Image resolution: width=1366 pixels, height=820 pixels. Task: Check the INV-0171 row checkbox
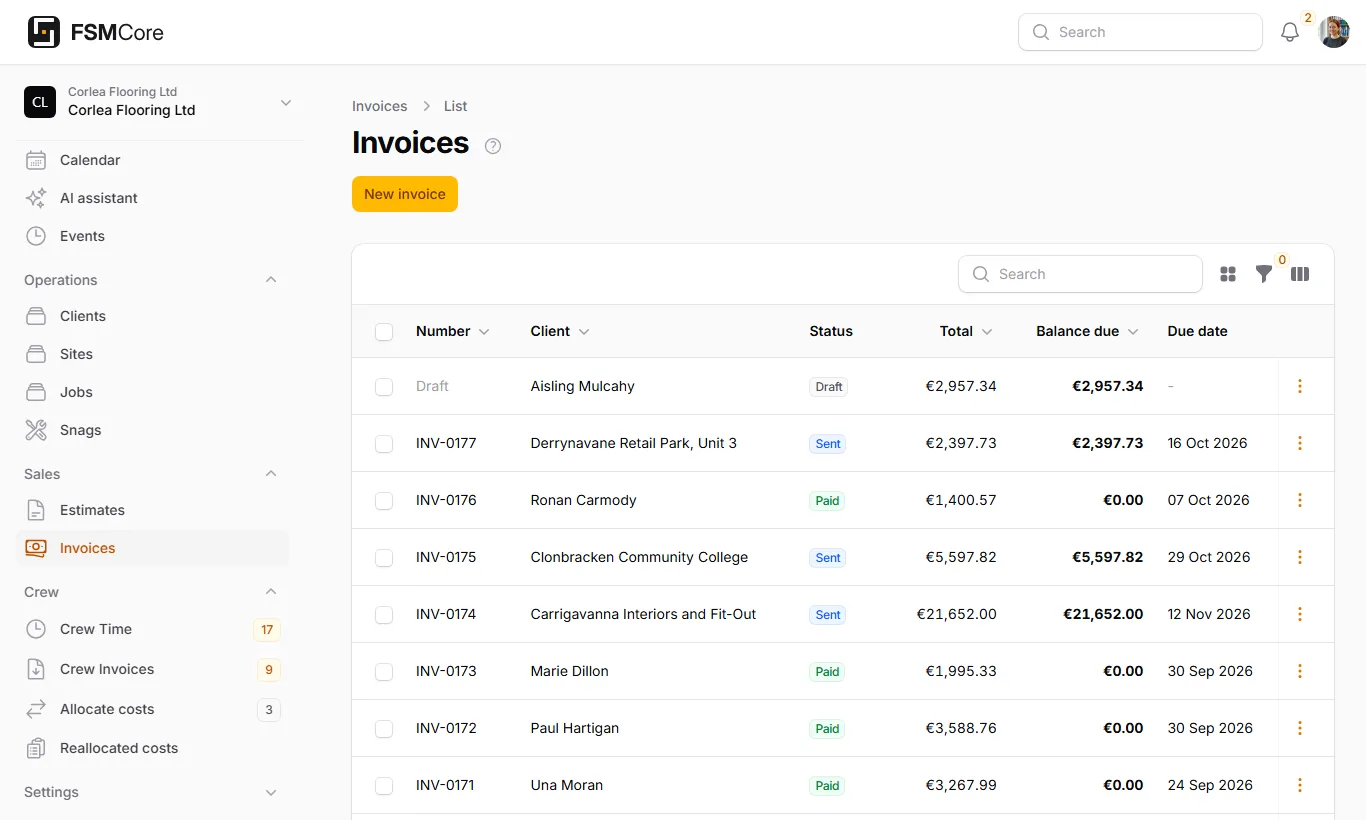384,785
